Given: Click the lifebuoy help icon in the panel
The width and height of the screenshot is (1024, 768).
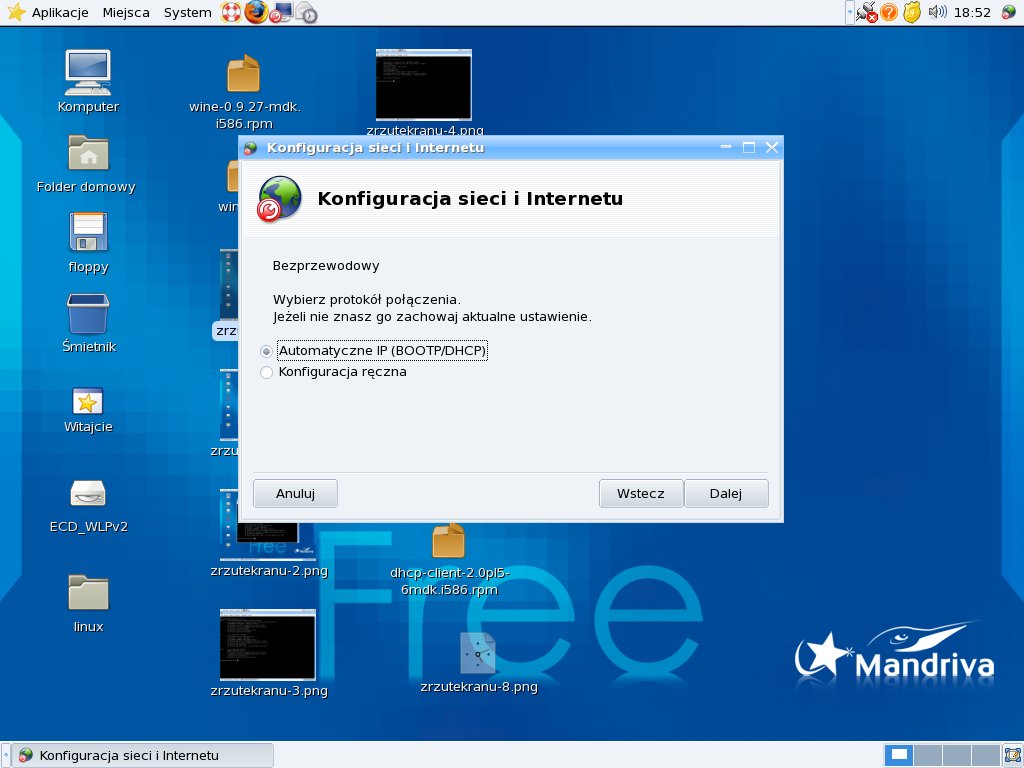Looking at the screenshot, I should (x=231, y=13).
